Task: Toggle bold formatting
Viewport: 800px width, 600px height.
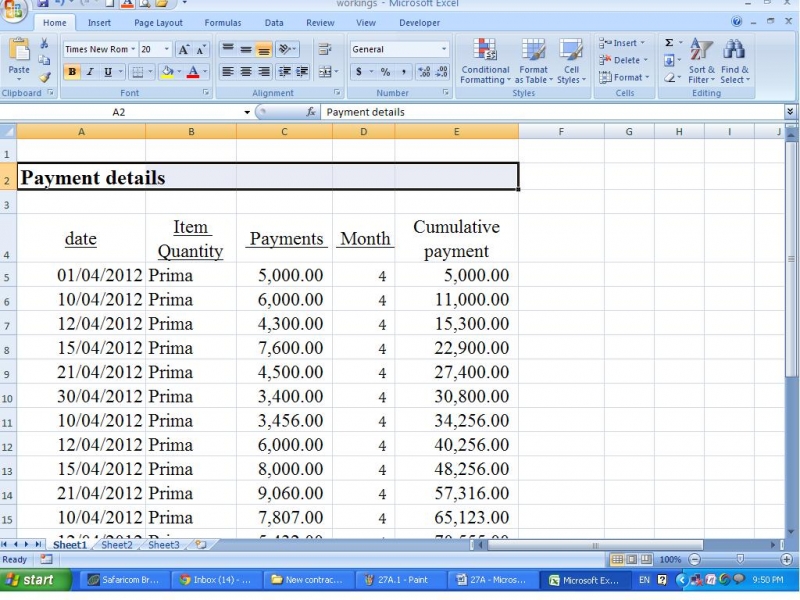Action: [70, 71]
